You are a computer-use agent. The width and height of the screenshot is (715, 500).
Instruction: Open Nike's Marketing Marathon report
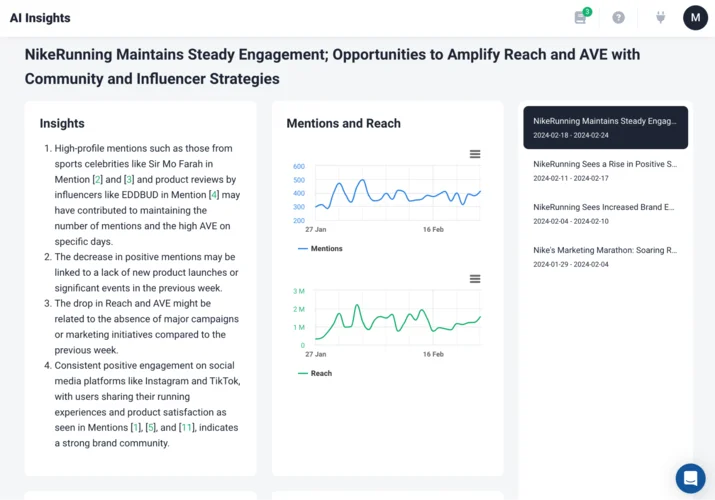coord(604,256)
